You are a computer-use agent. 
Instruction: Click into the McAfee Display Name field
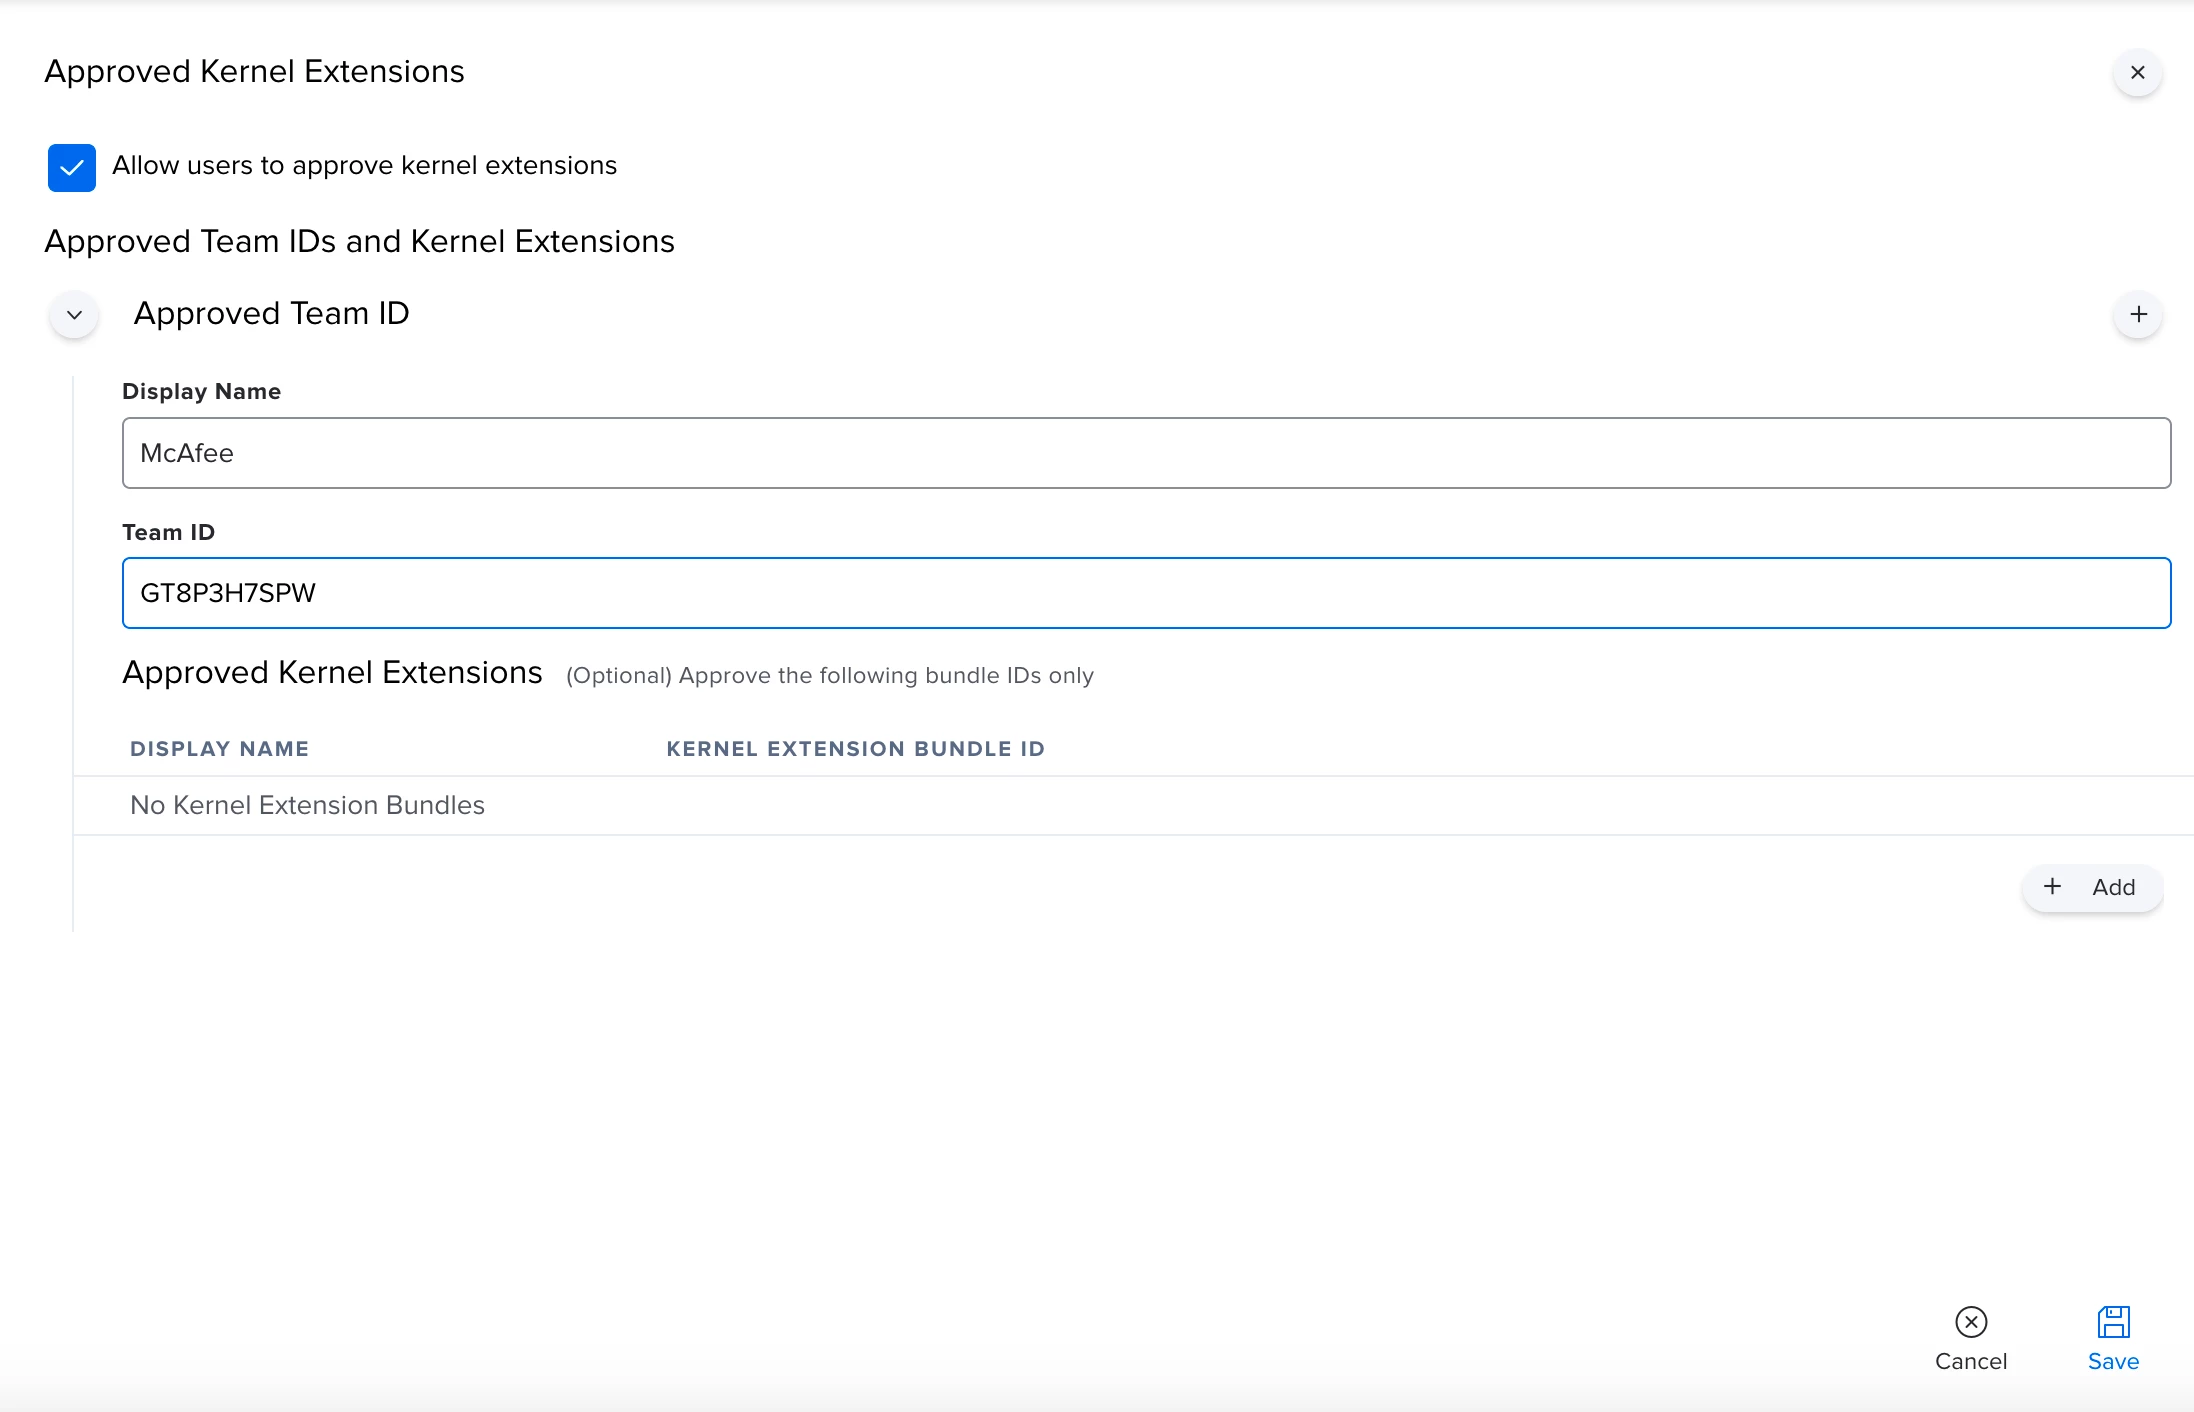[1146, 453]
